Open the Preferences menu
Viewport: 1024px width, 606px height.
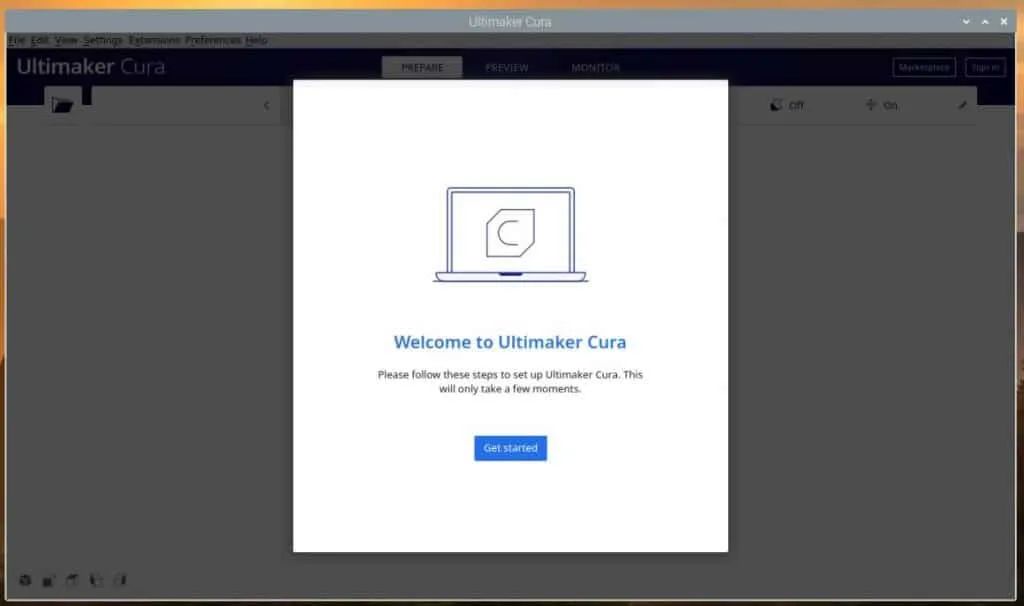tap(213, 40)
